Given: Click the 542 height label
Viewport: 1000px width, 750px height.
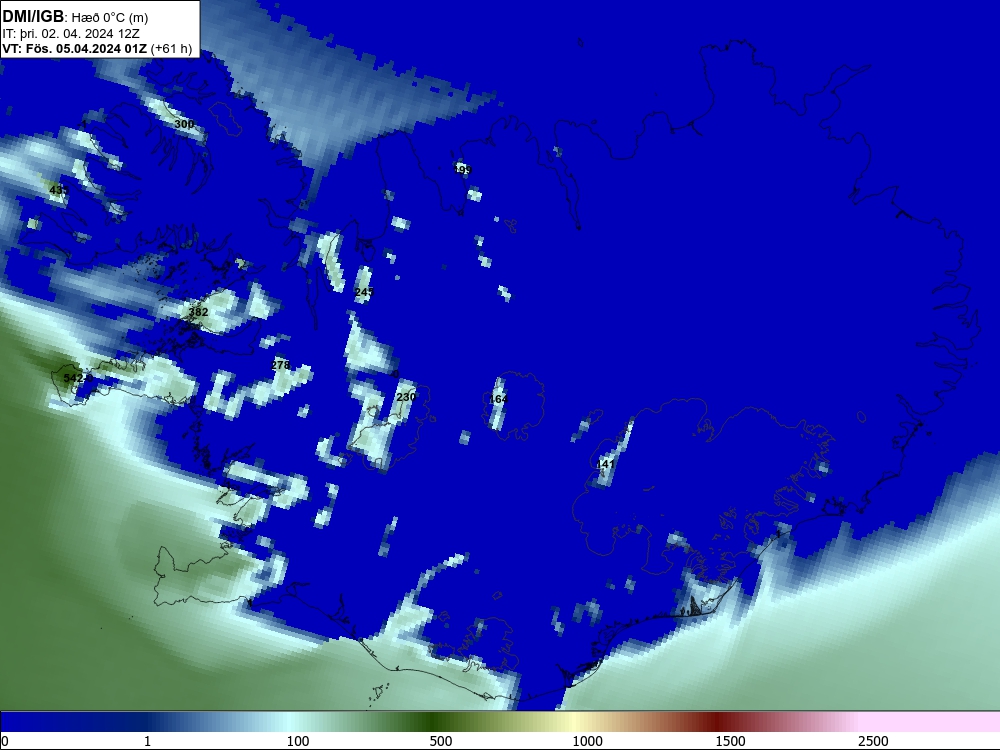Looking at the screenshot, I should click(74, 378).
